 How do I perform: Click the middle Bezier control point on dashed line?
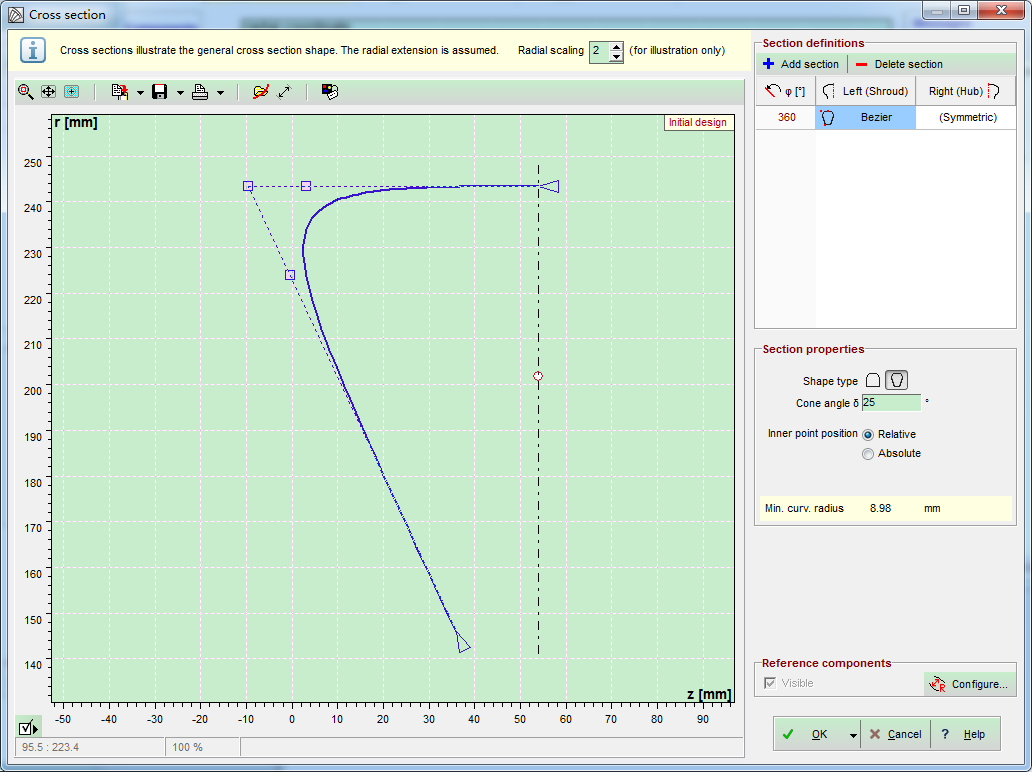[x=290, y=275]
